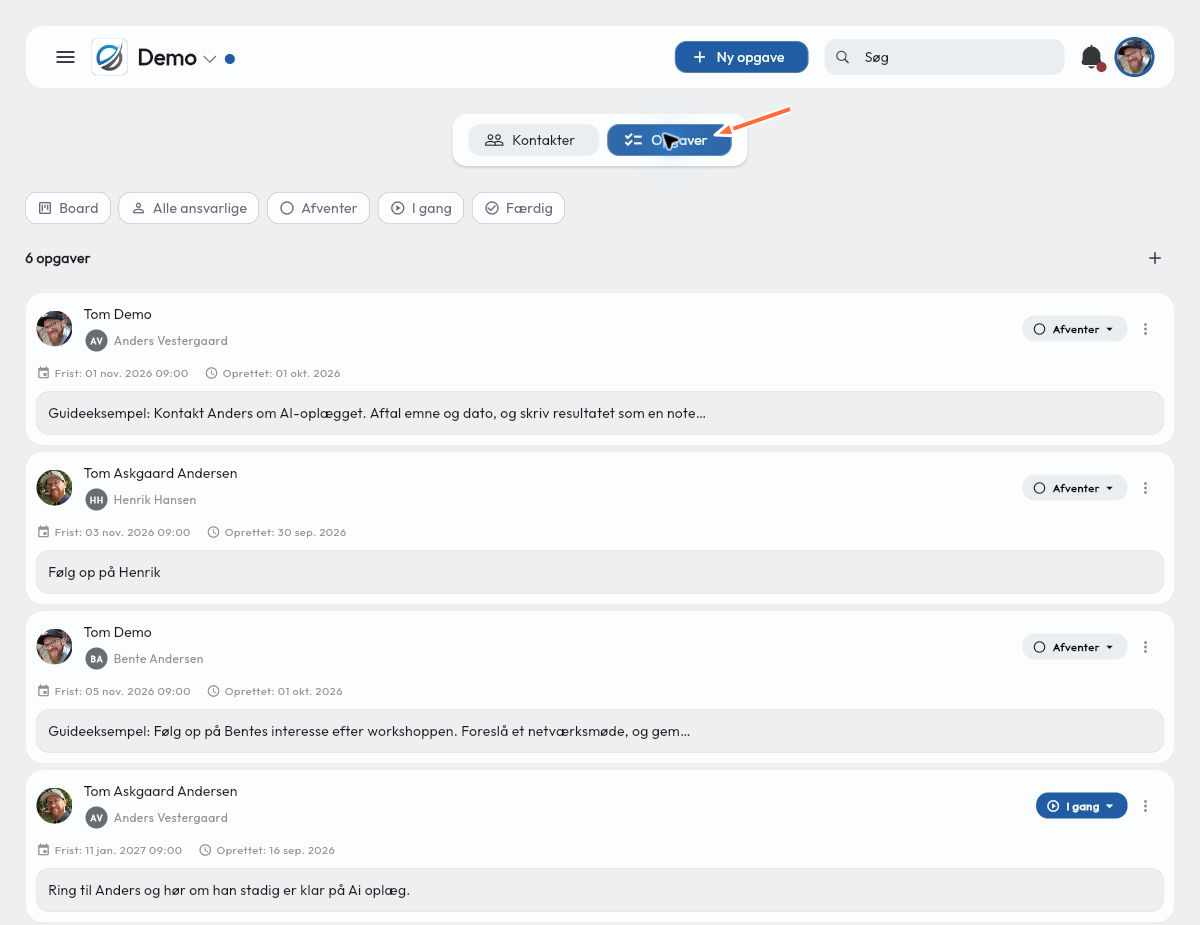Click the Demo workspace logo icon
Screen dimensions: 1200x925
click(x=109, y=57)
